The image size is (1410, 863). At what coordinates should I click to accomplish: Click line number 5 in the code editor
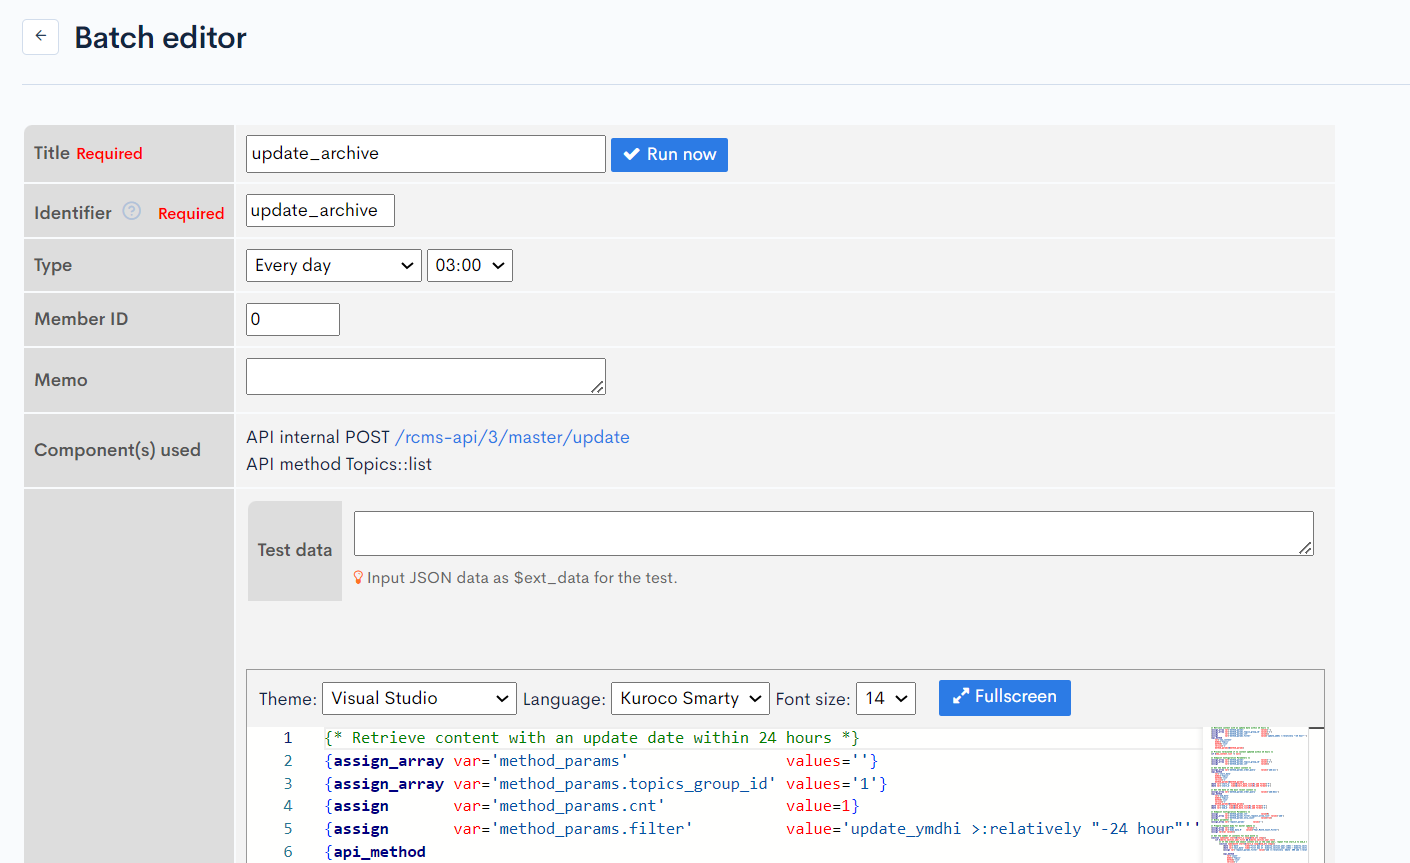coord(288,828)
